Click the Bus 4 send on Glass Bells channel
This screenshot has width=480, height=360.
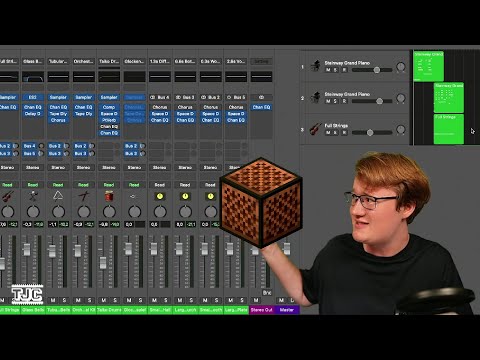click(30, 146)
